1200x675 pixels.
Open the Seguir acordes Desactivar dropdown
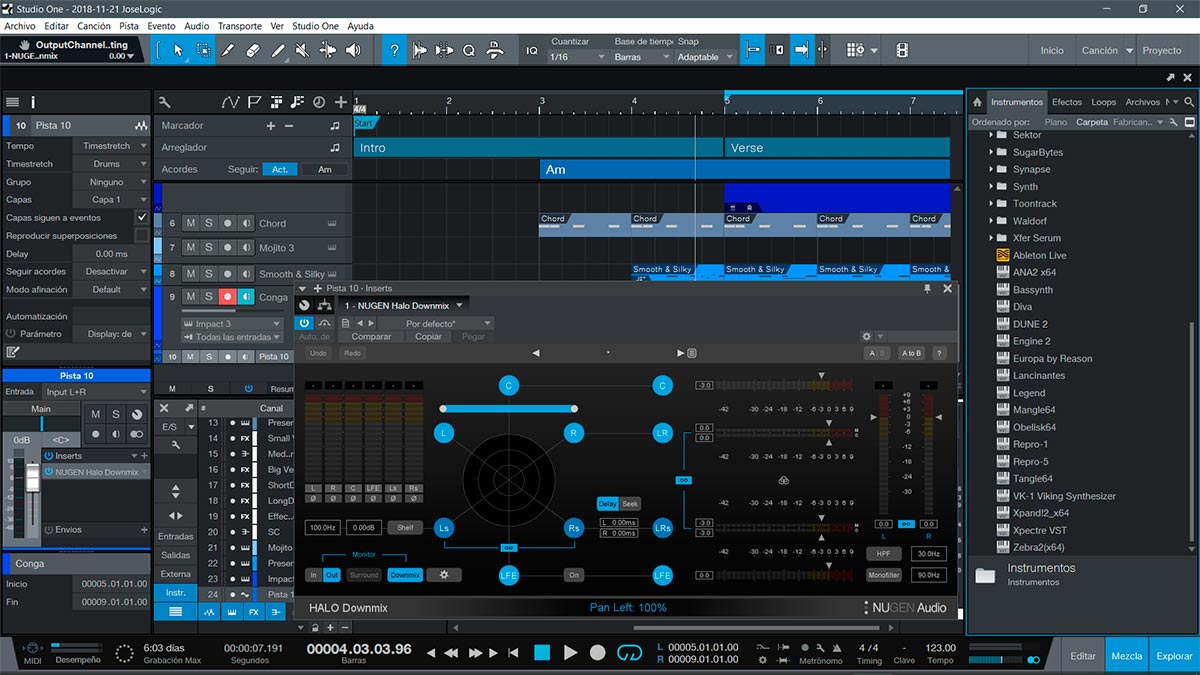pos(112,271)
